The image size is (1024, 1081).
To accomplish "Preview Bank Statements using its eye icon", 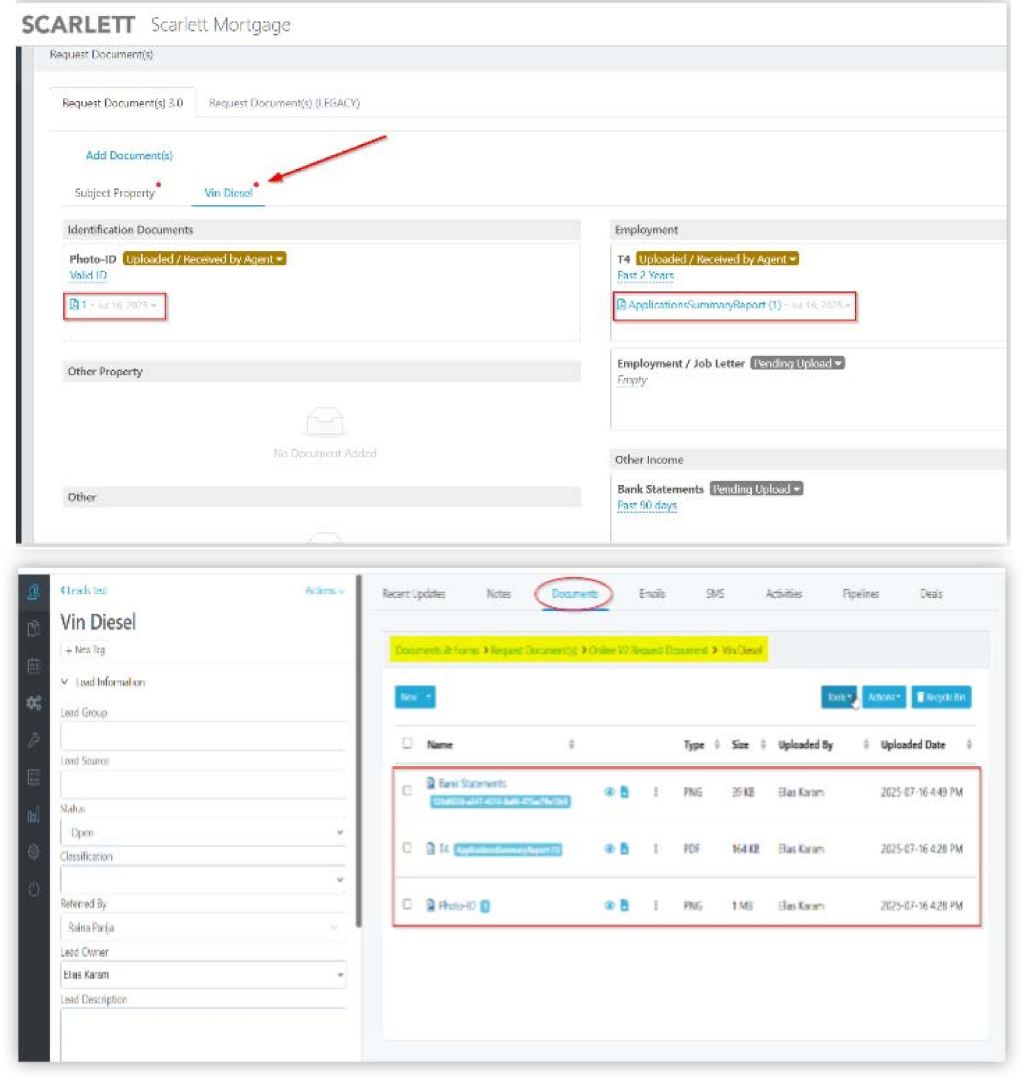I will 608,791.
